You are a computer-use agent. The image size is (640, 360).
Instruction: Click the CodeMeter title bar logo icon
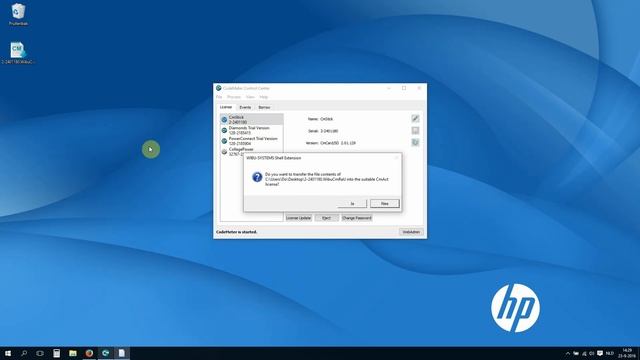click(x=219, y=88)
